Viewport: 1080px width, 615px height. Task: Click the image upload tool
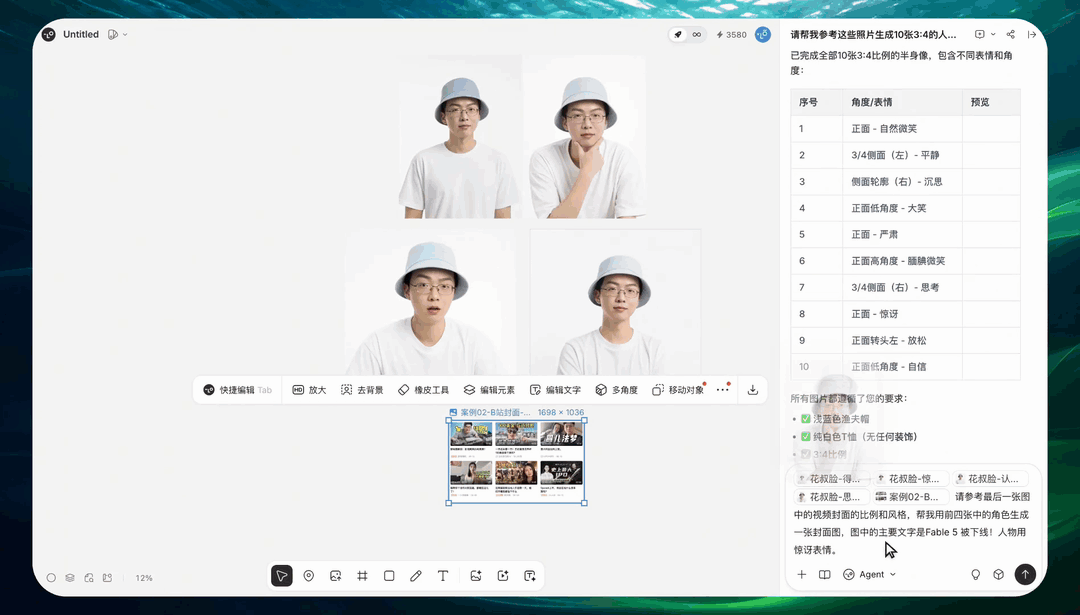click(335, 576)
